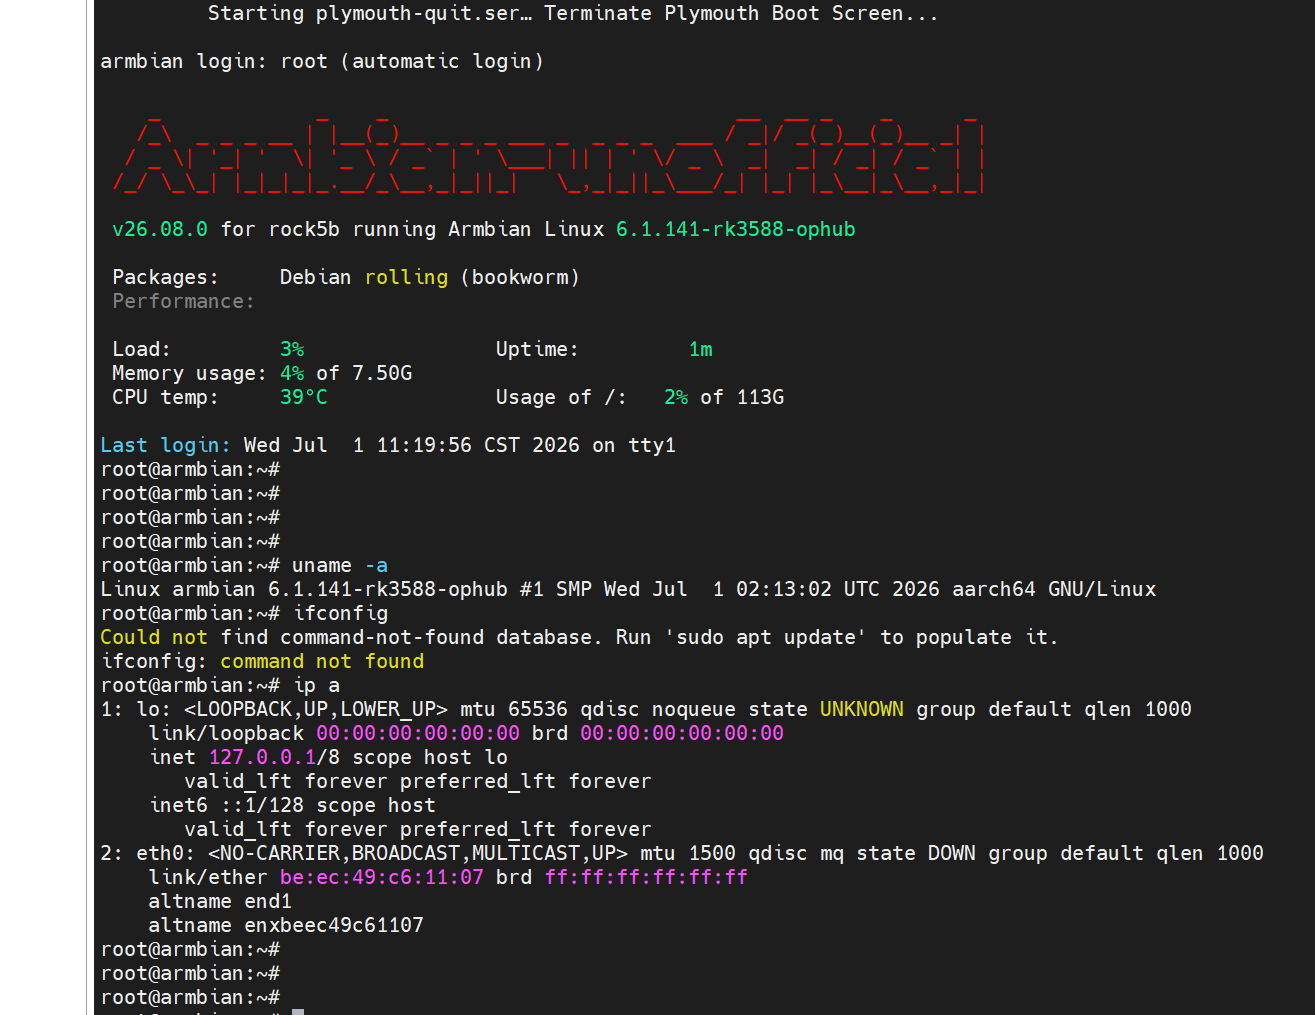
Task: Select the green version number "v26.08.0"
Action: click(x=160, y=230)
